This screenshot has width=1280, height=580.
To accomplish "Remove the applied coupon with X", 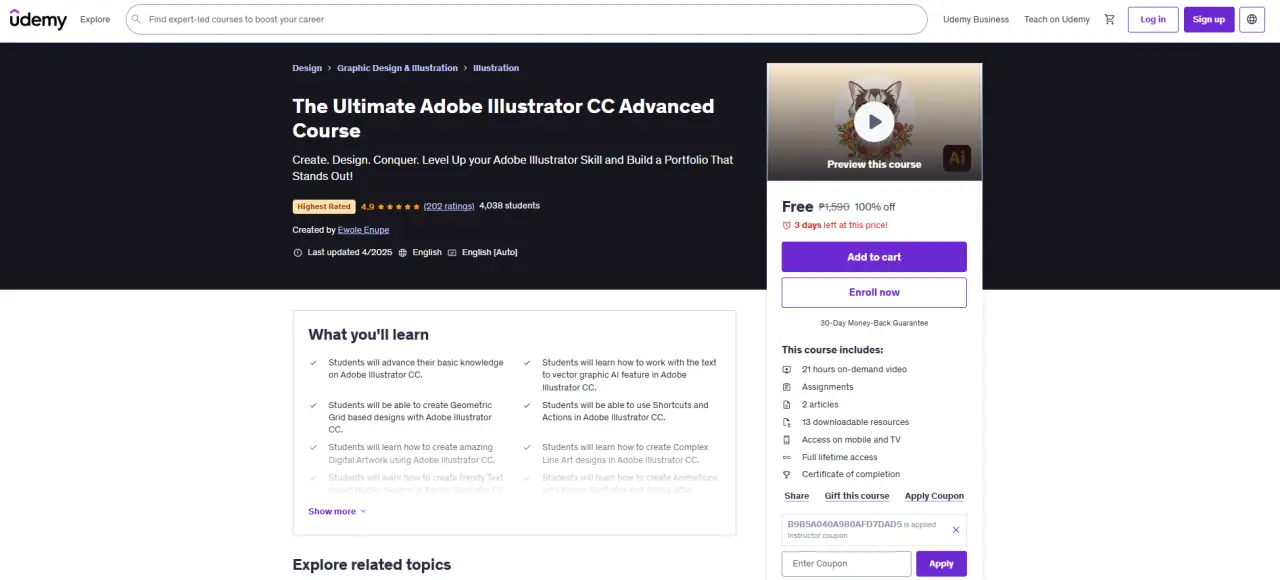I will pos(955,530).
